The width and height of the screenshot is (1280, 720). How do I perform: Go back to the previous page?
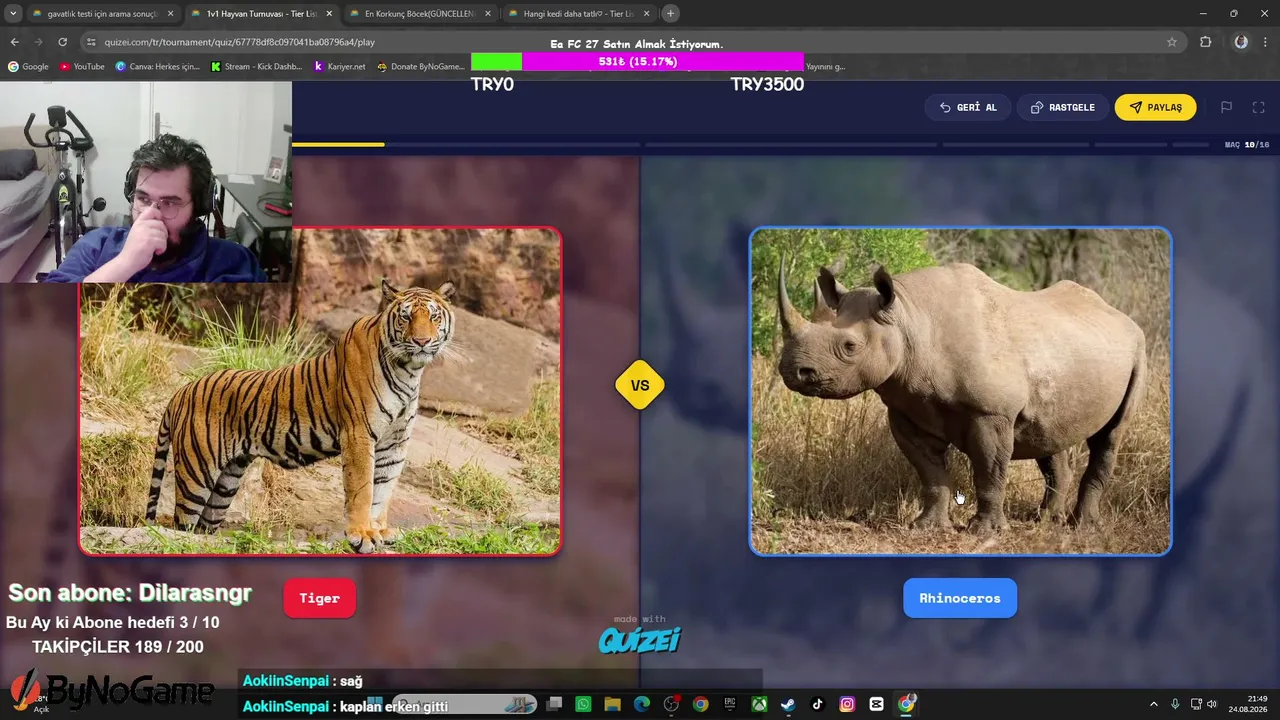point(14,42)
